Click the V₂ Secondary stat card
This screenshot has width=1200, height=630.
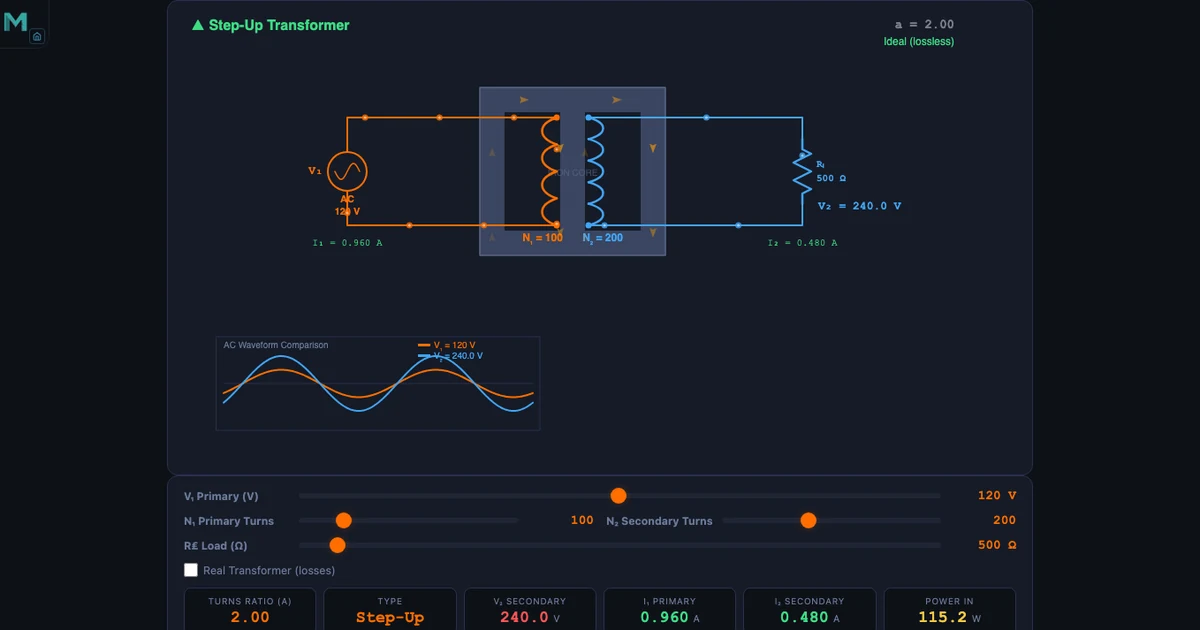[530, 609]
